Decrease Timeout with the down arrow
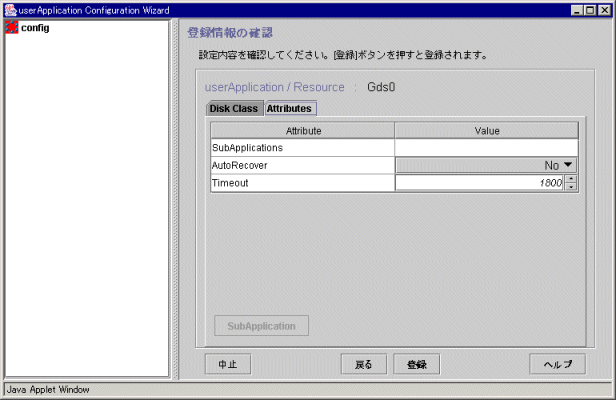 (571, 187)
